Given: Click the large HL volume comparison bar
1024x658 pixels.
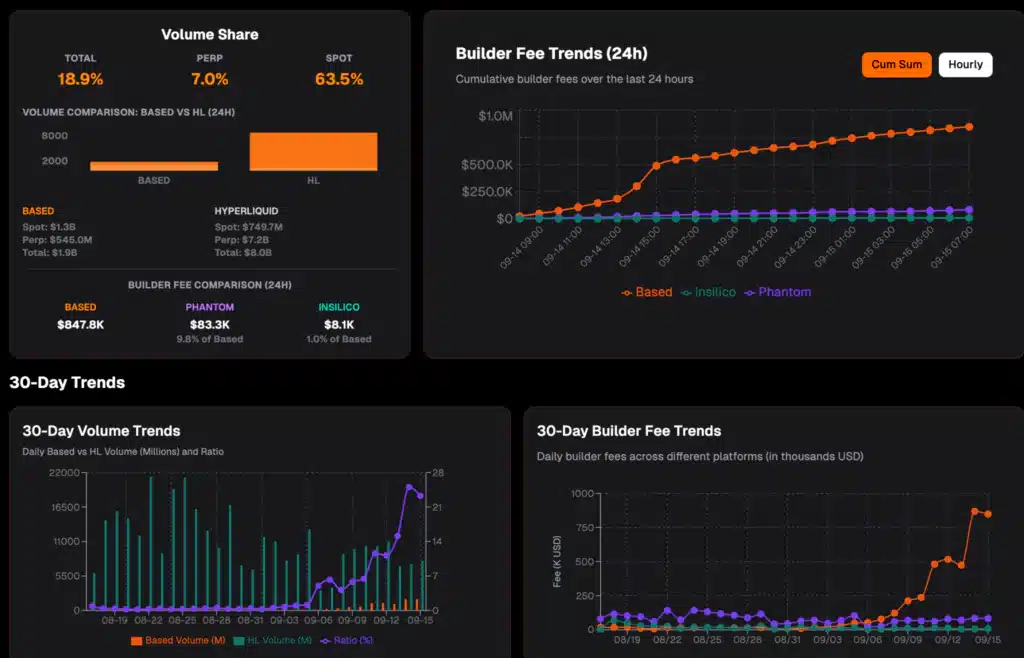Looking at the screenshot, I should click(x=313, y=150).
